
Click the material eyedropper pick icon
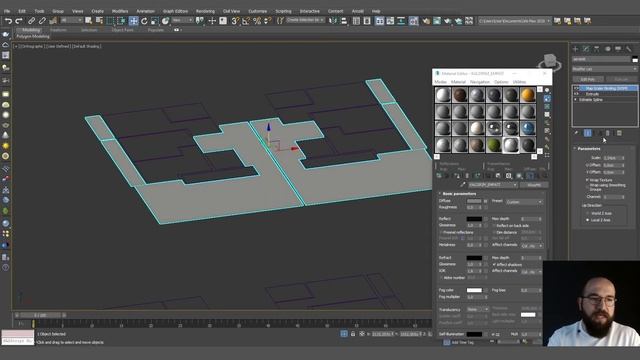coord(462,185)
